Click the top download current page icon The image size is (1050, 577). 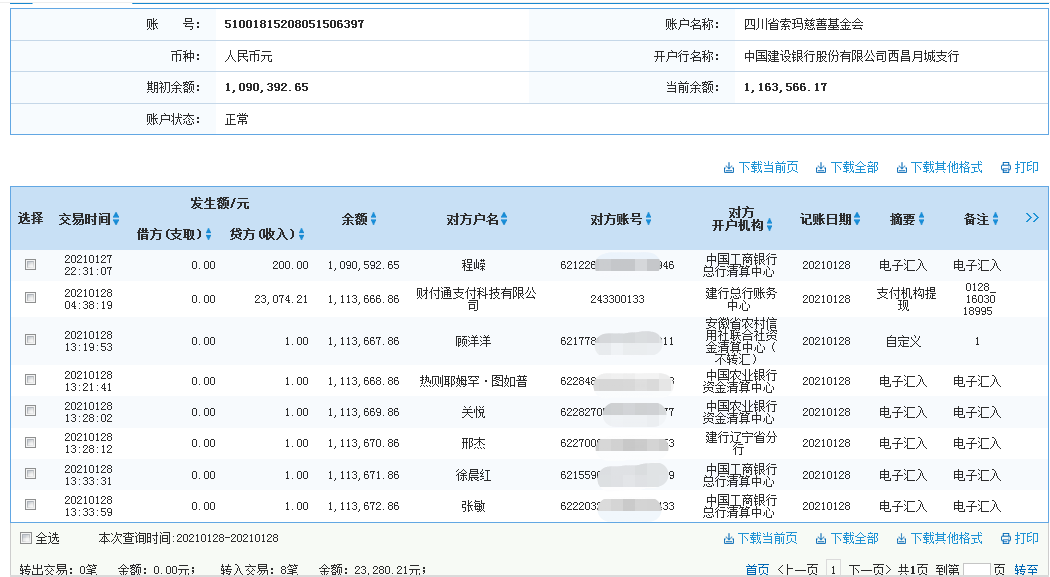pyautogui.click(x=729, y=168)
